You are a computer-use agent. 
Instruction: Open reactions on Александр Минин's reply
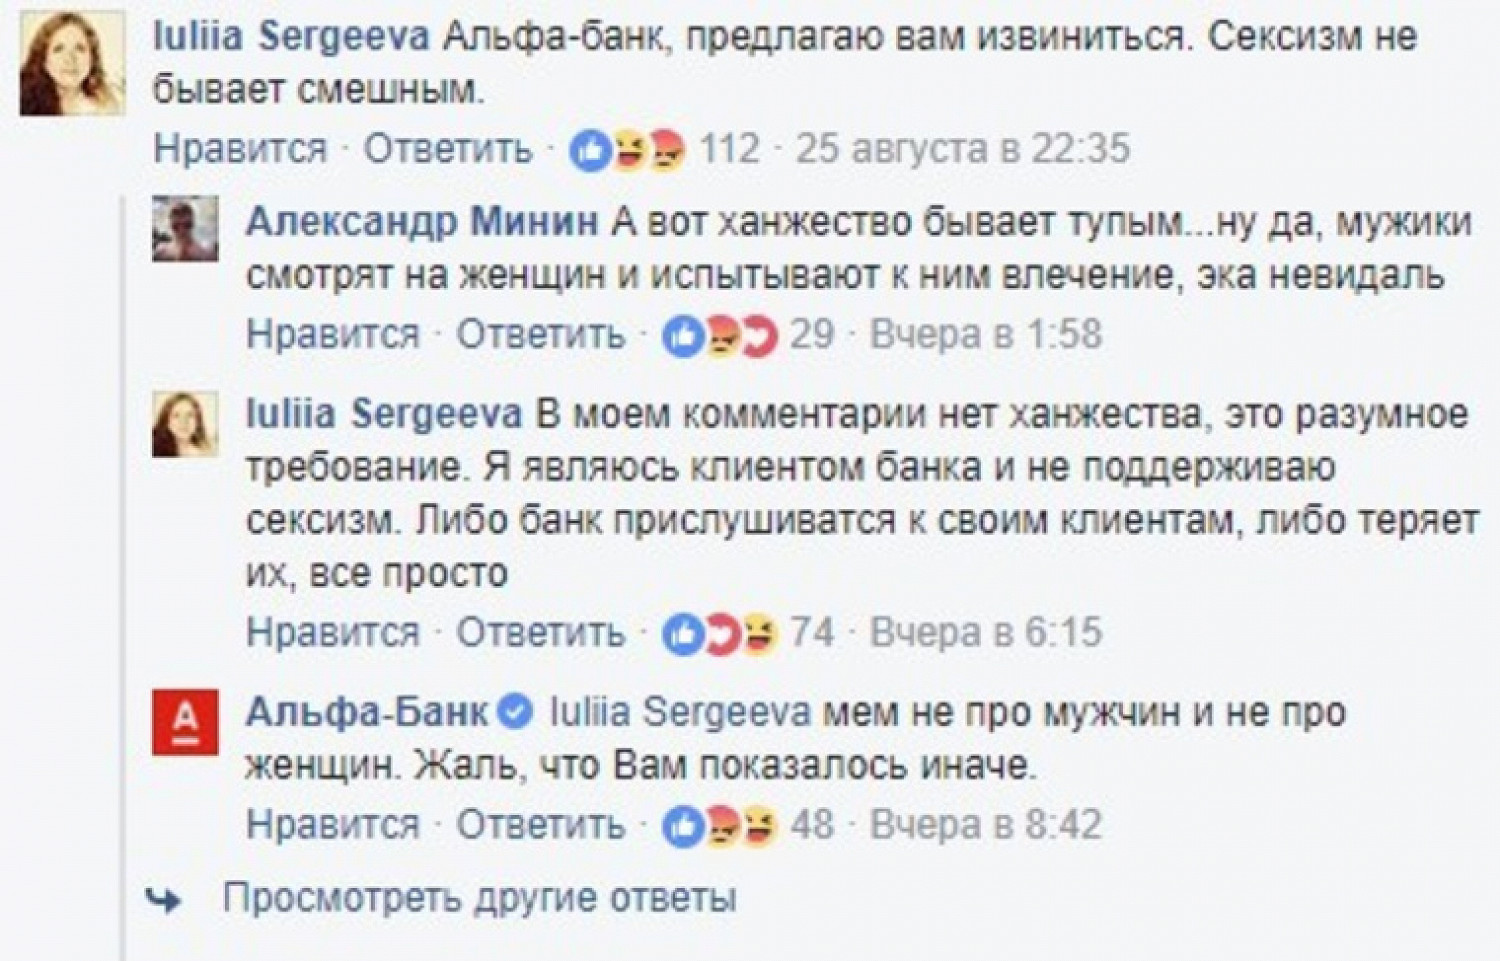[x=720, y=336]
